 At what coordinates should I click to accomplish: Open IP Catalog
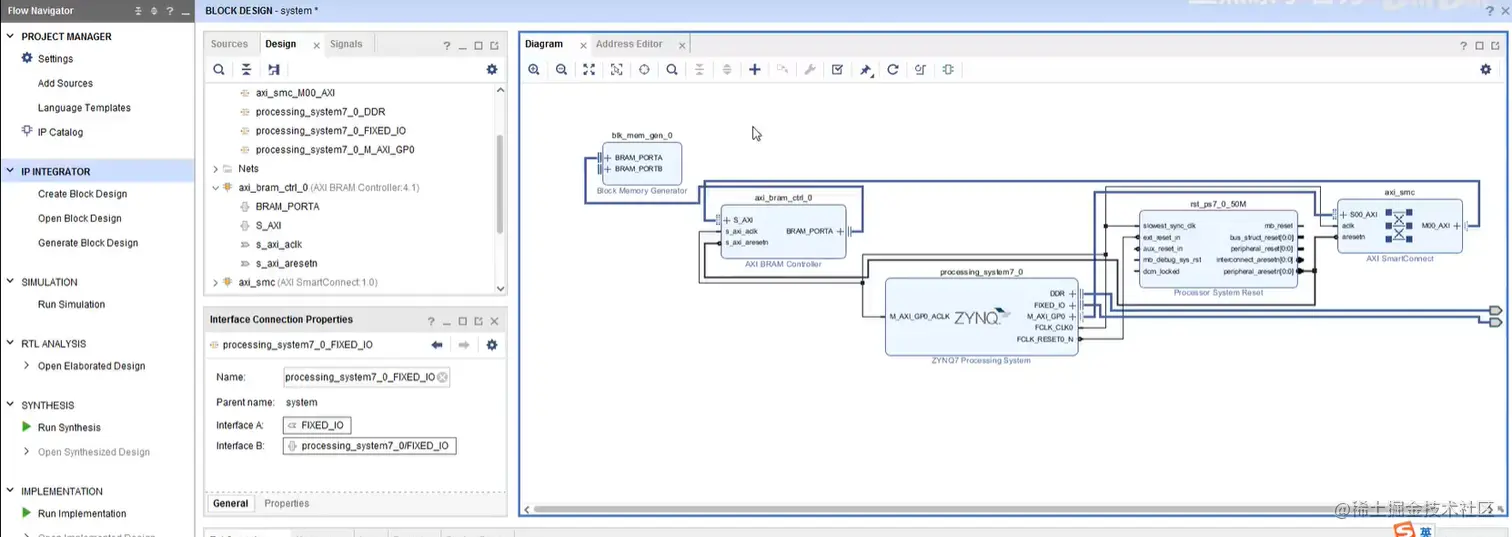point(60,132)
